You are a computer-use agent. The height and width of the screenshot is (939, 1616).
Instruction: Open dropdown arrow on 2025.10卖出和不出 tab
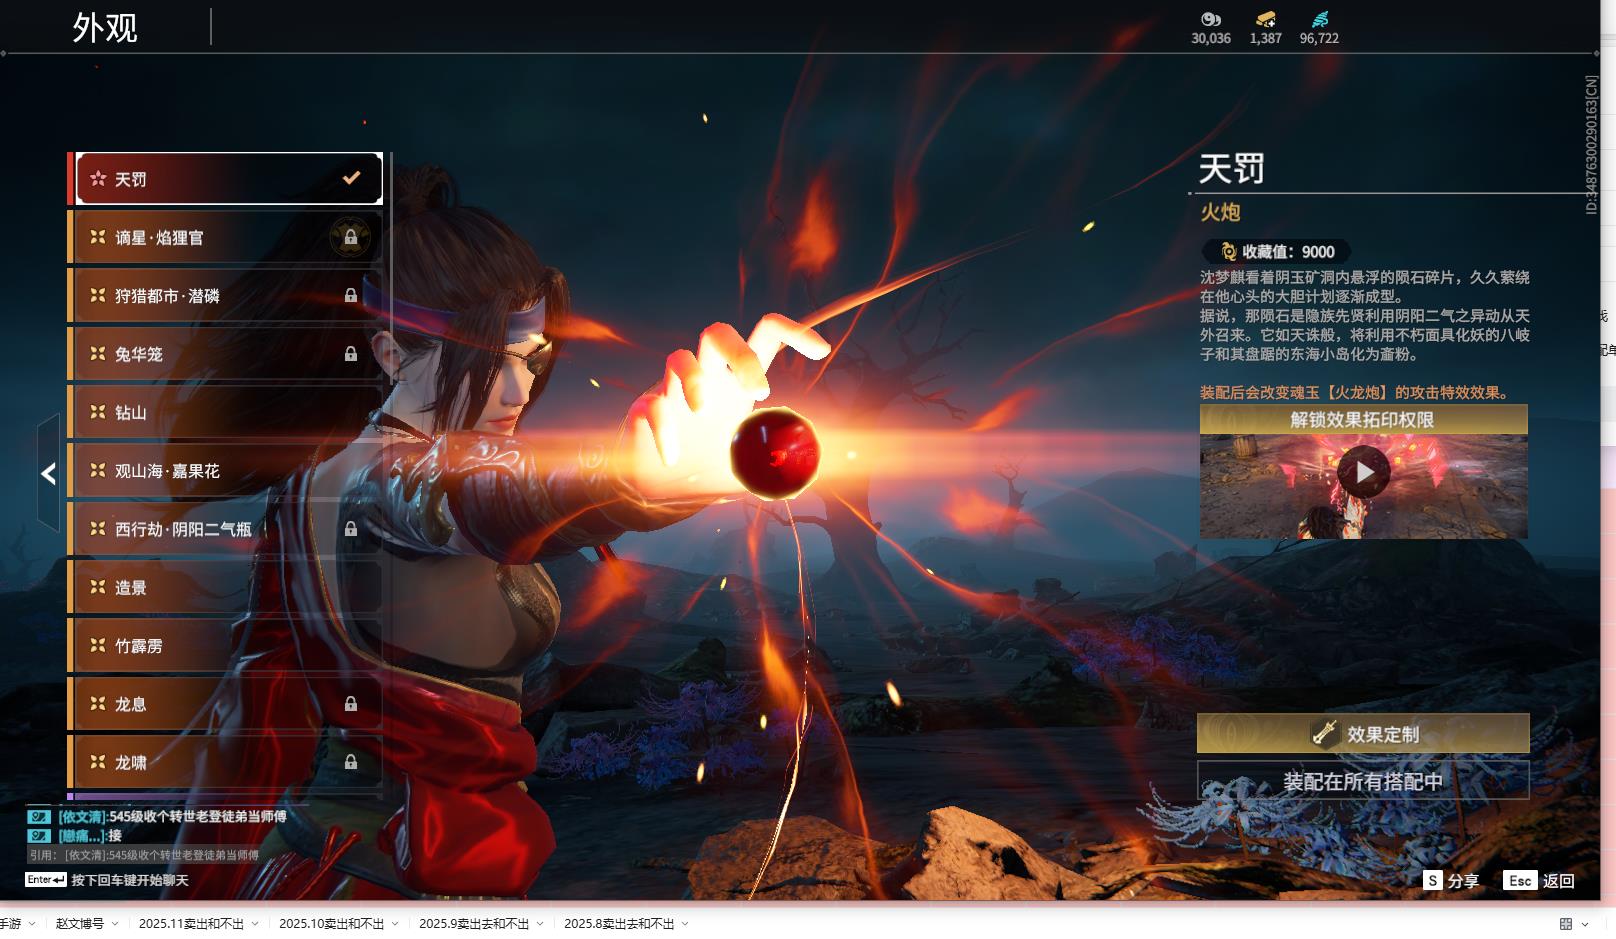pos(395,924)
